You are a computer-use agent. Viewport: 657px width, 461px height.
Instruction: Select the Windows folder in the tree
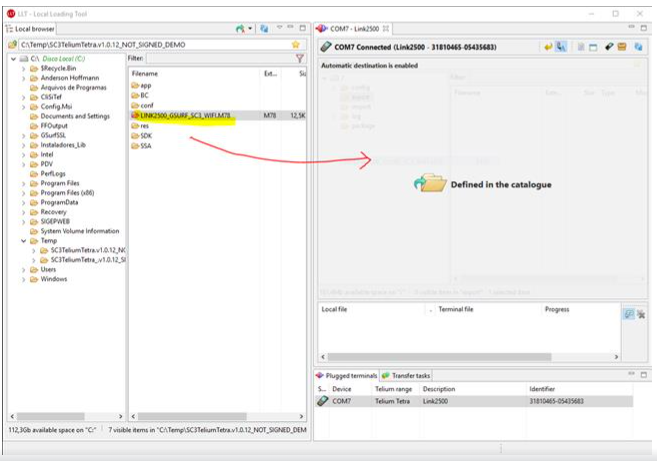pos(54,279)
